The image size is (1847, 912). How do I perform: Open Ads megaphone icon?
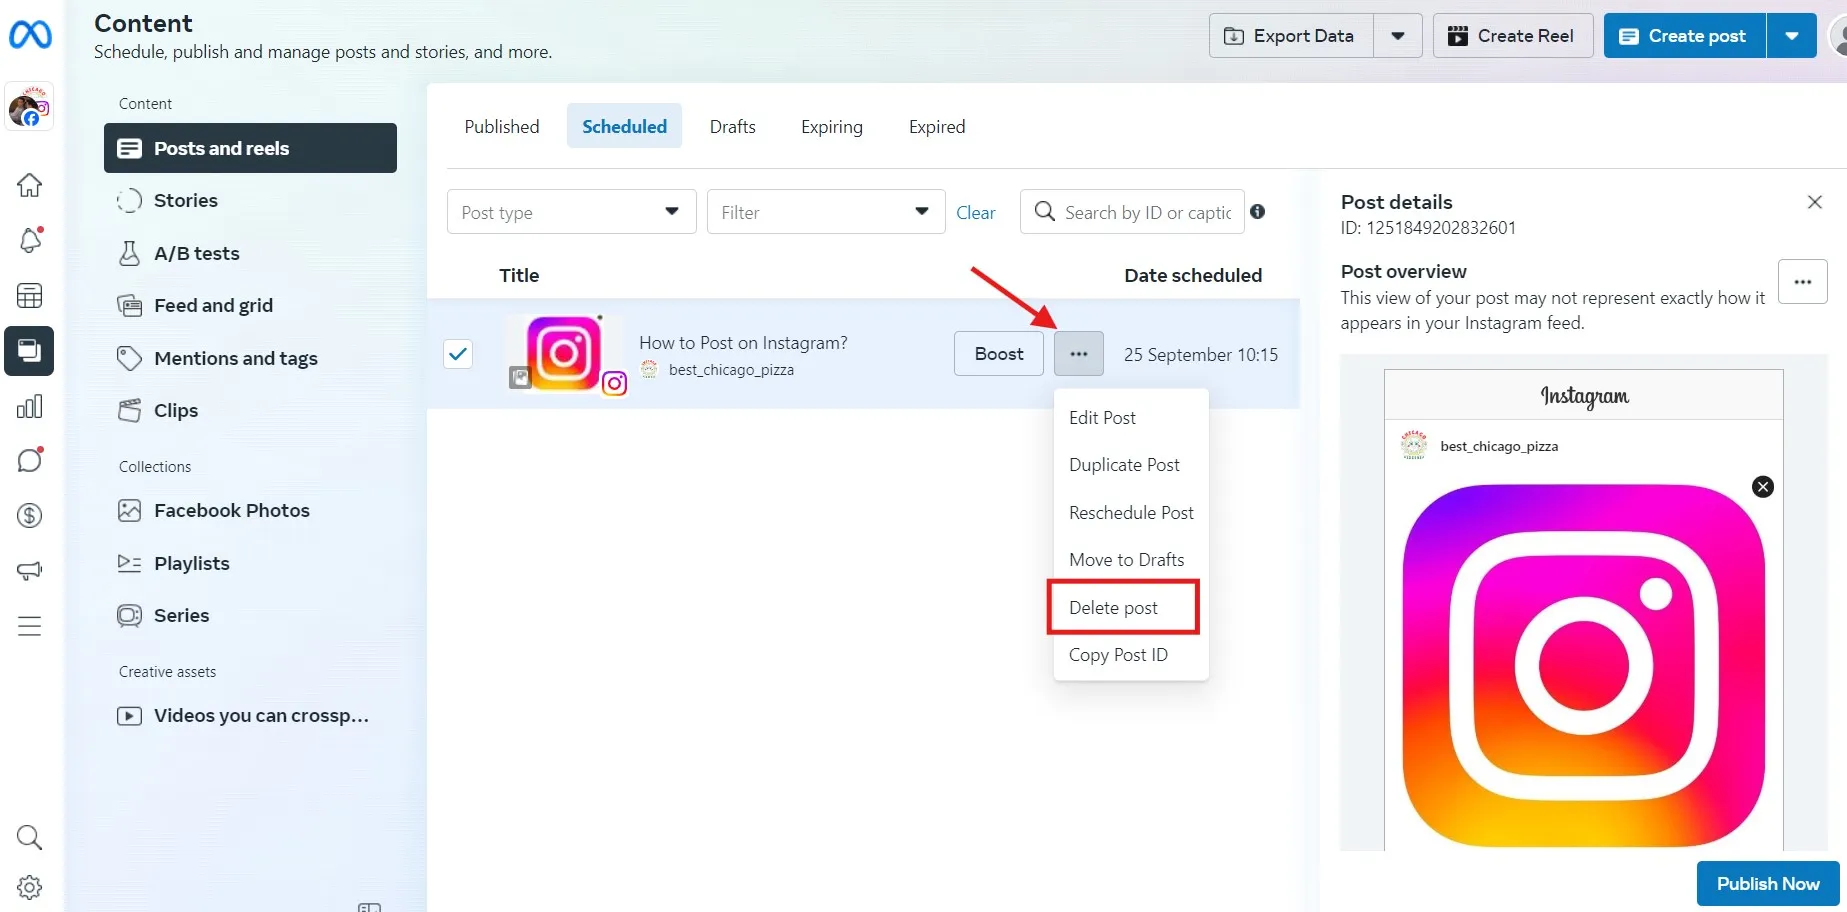pos(30,571)
